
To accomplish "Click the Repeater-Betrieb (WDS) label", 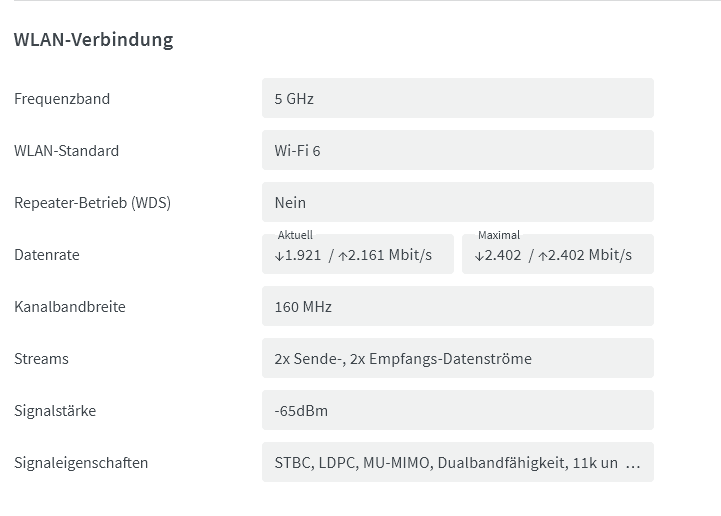I will tap(92, 203).
